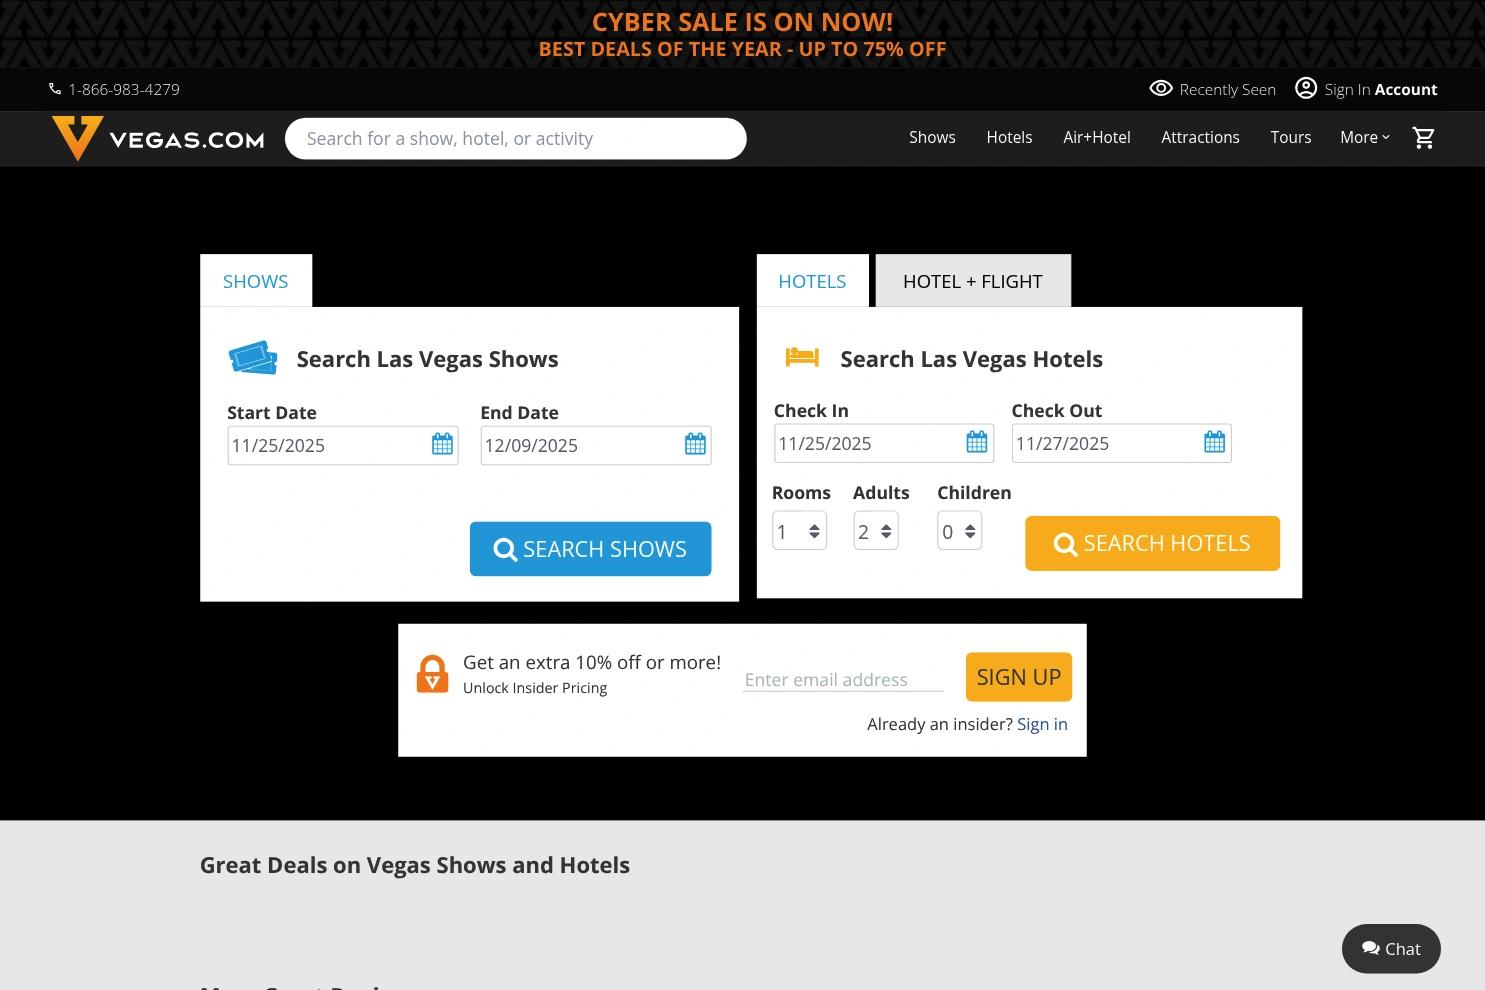This screenshot has height=990, width=1485.
Task: Open the Attractions menu item
Action: coord(1200,138)
